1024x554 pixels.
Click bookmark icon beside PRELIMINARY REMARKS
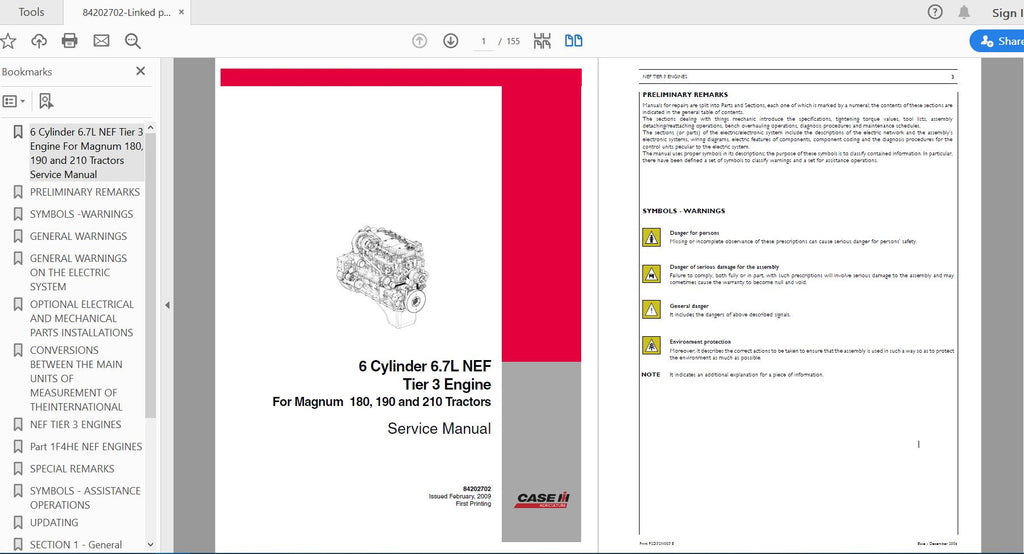18,192
